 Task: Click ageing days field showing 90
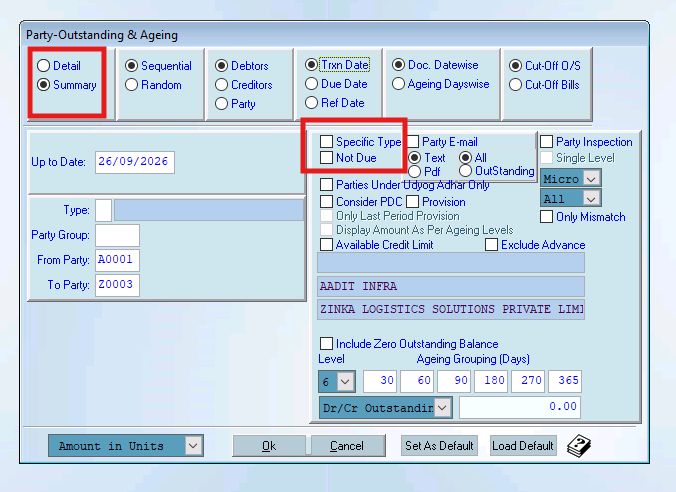[x=454, y=381]
